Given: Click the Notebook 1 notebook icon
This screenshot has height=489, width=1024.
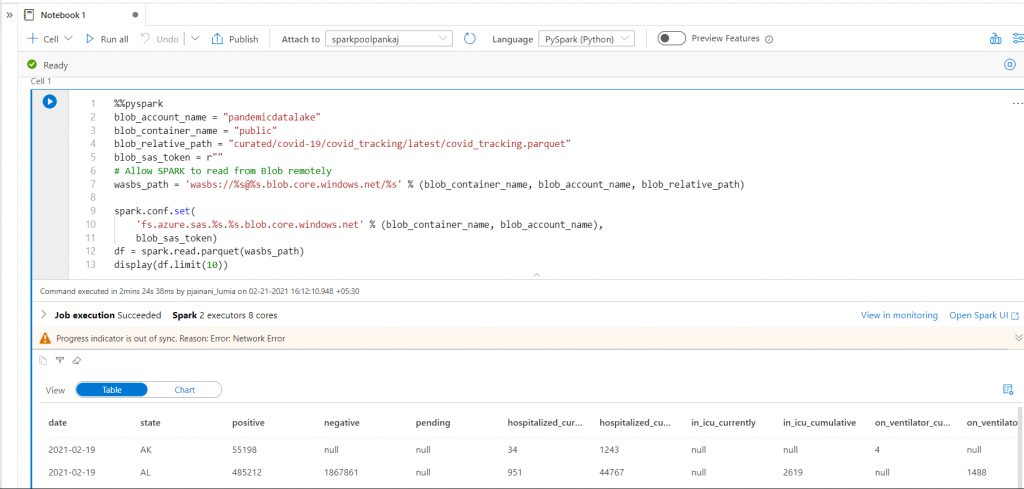Looking at the screenshot, I should click(29, 14).
